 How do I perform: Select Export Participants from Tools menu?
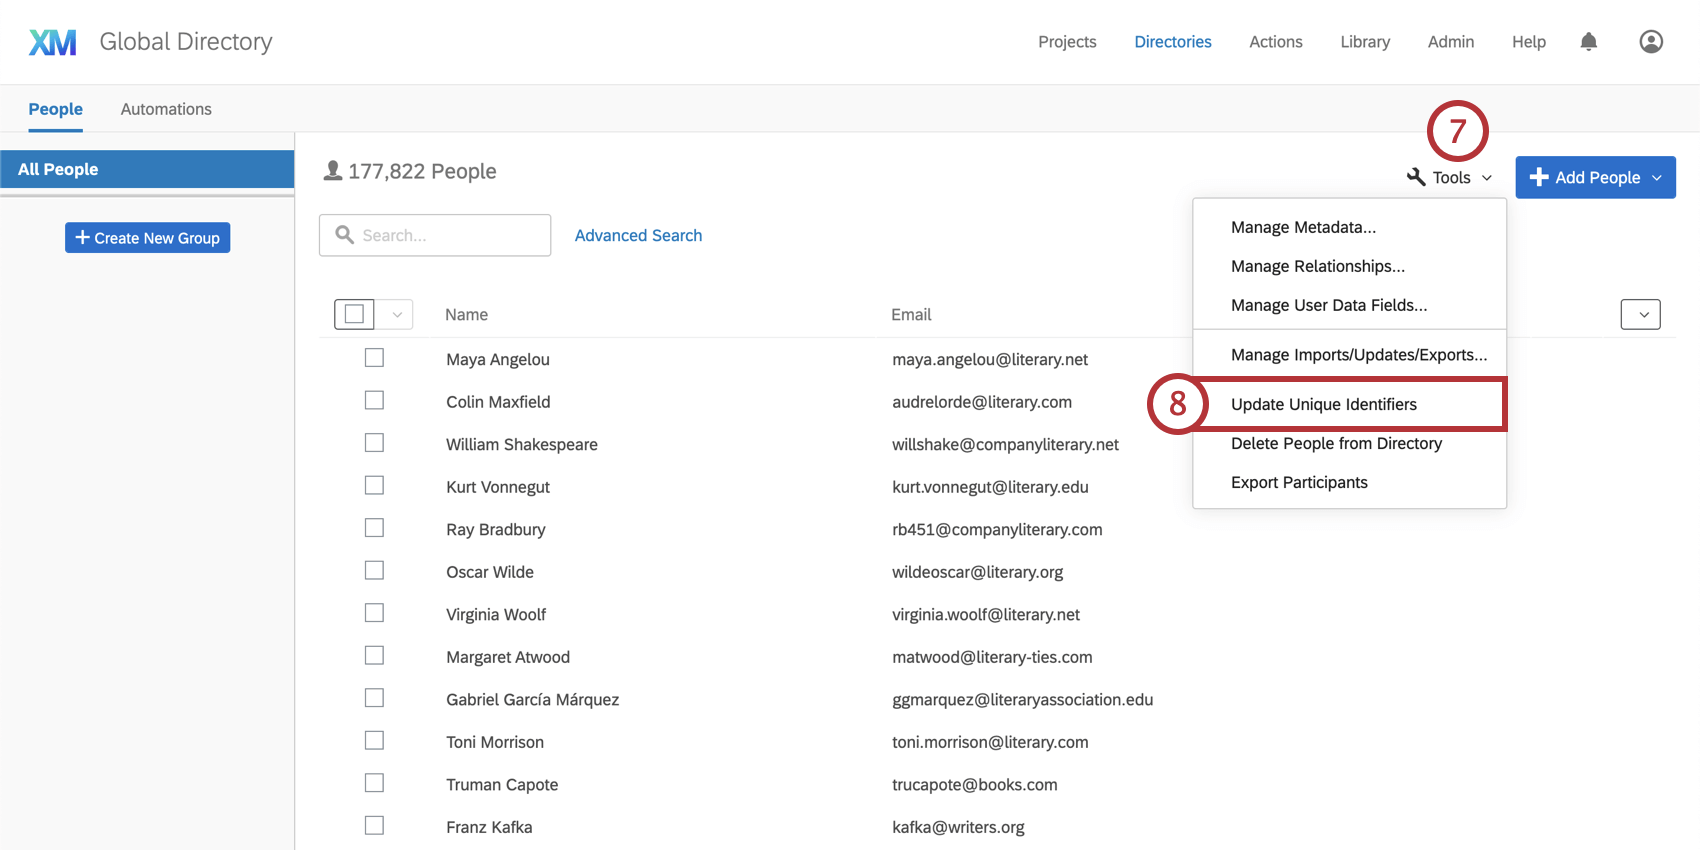pyautogui.click(x=1299, y=482)
